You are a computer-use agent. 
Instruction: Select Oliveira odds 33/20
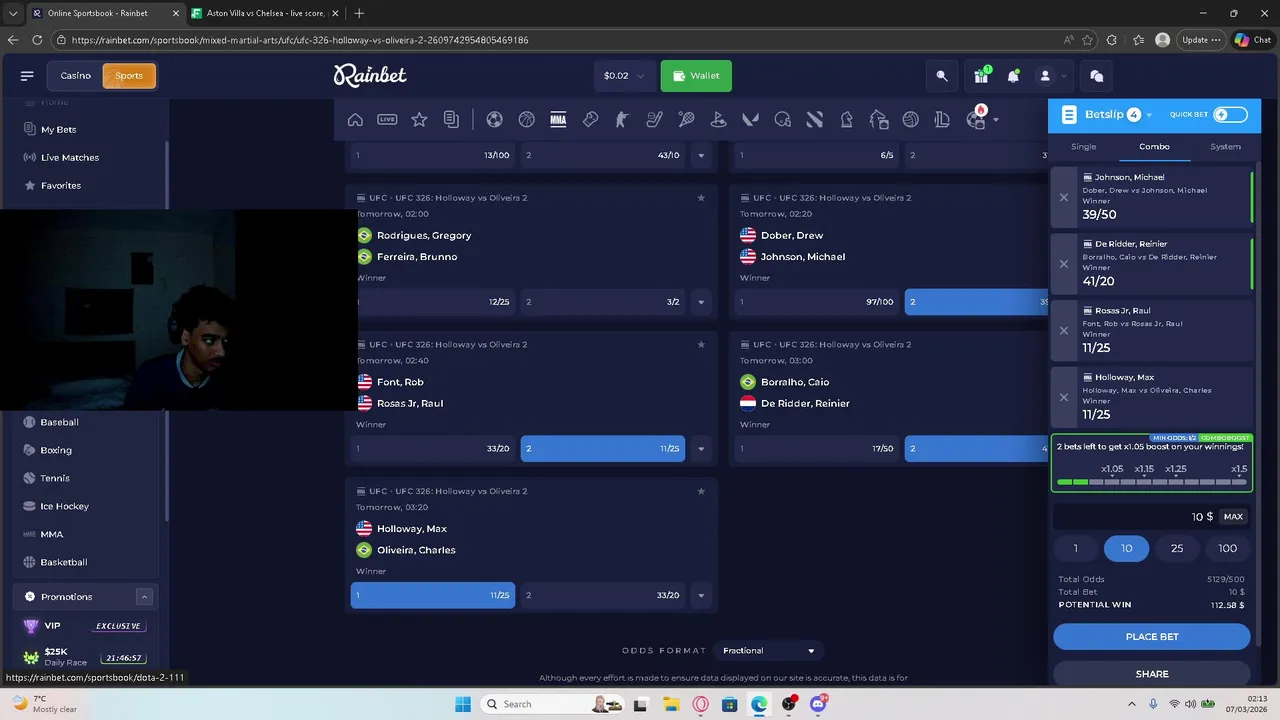tap(603, 596)
